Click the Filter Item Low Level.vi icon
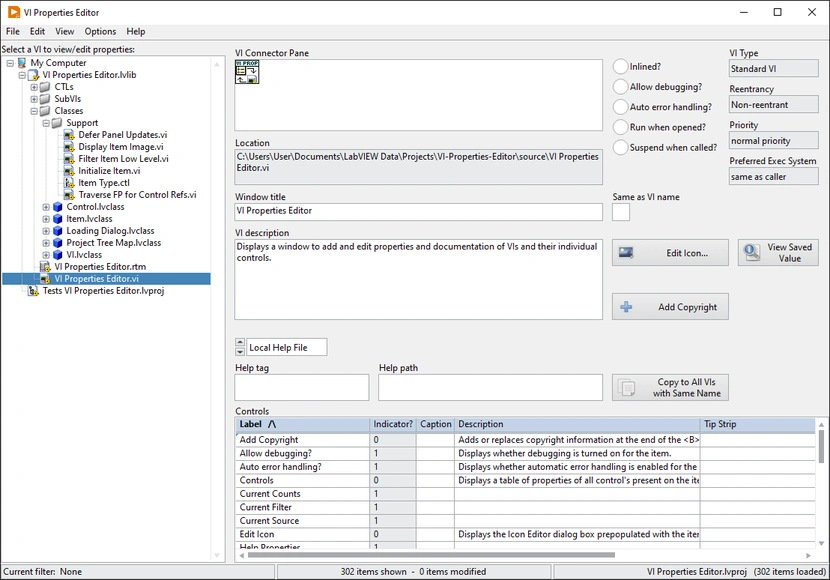Viewport: 830px width, 580px height. point(69,159)
